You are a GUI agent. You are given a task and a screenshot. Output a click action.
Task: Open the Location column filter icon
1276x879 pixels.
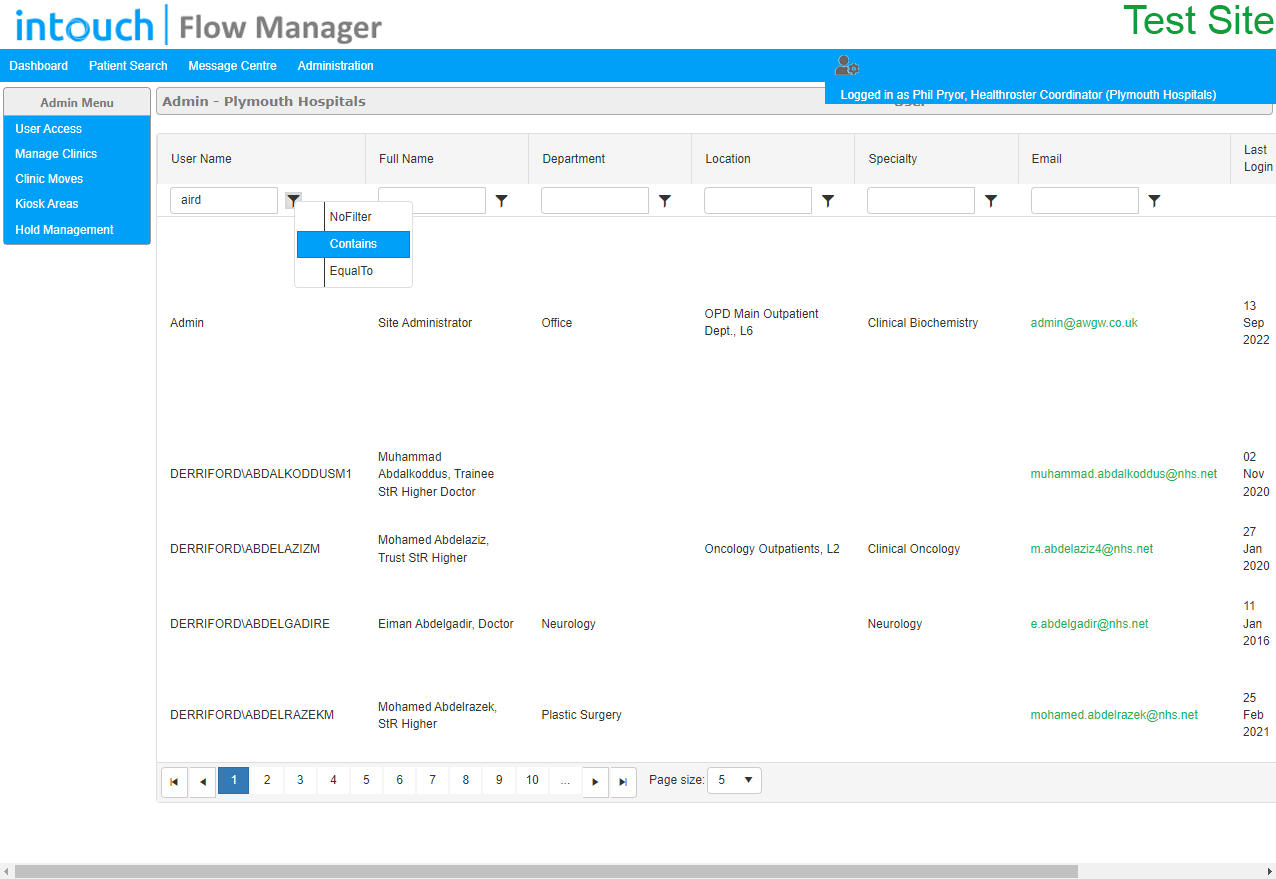point(827,201)
